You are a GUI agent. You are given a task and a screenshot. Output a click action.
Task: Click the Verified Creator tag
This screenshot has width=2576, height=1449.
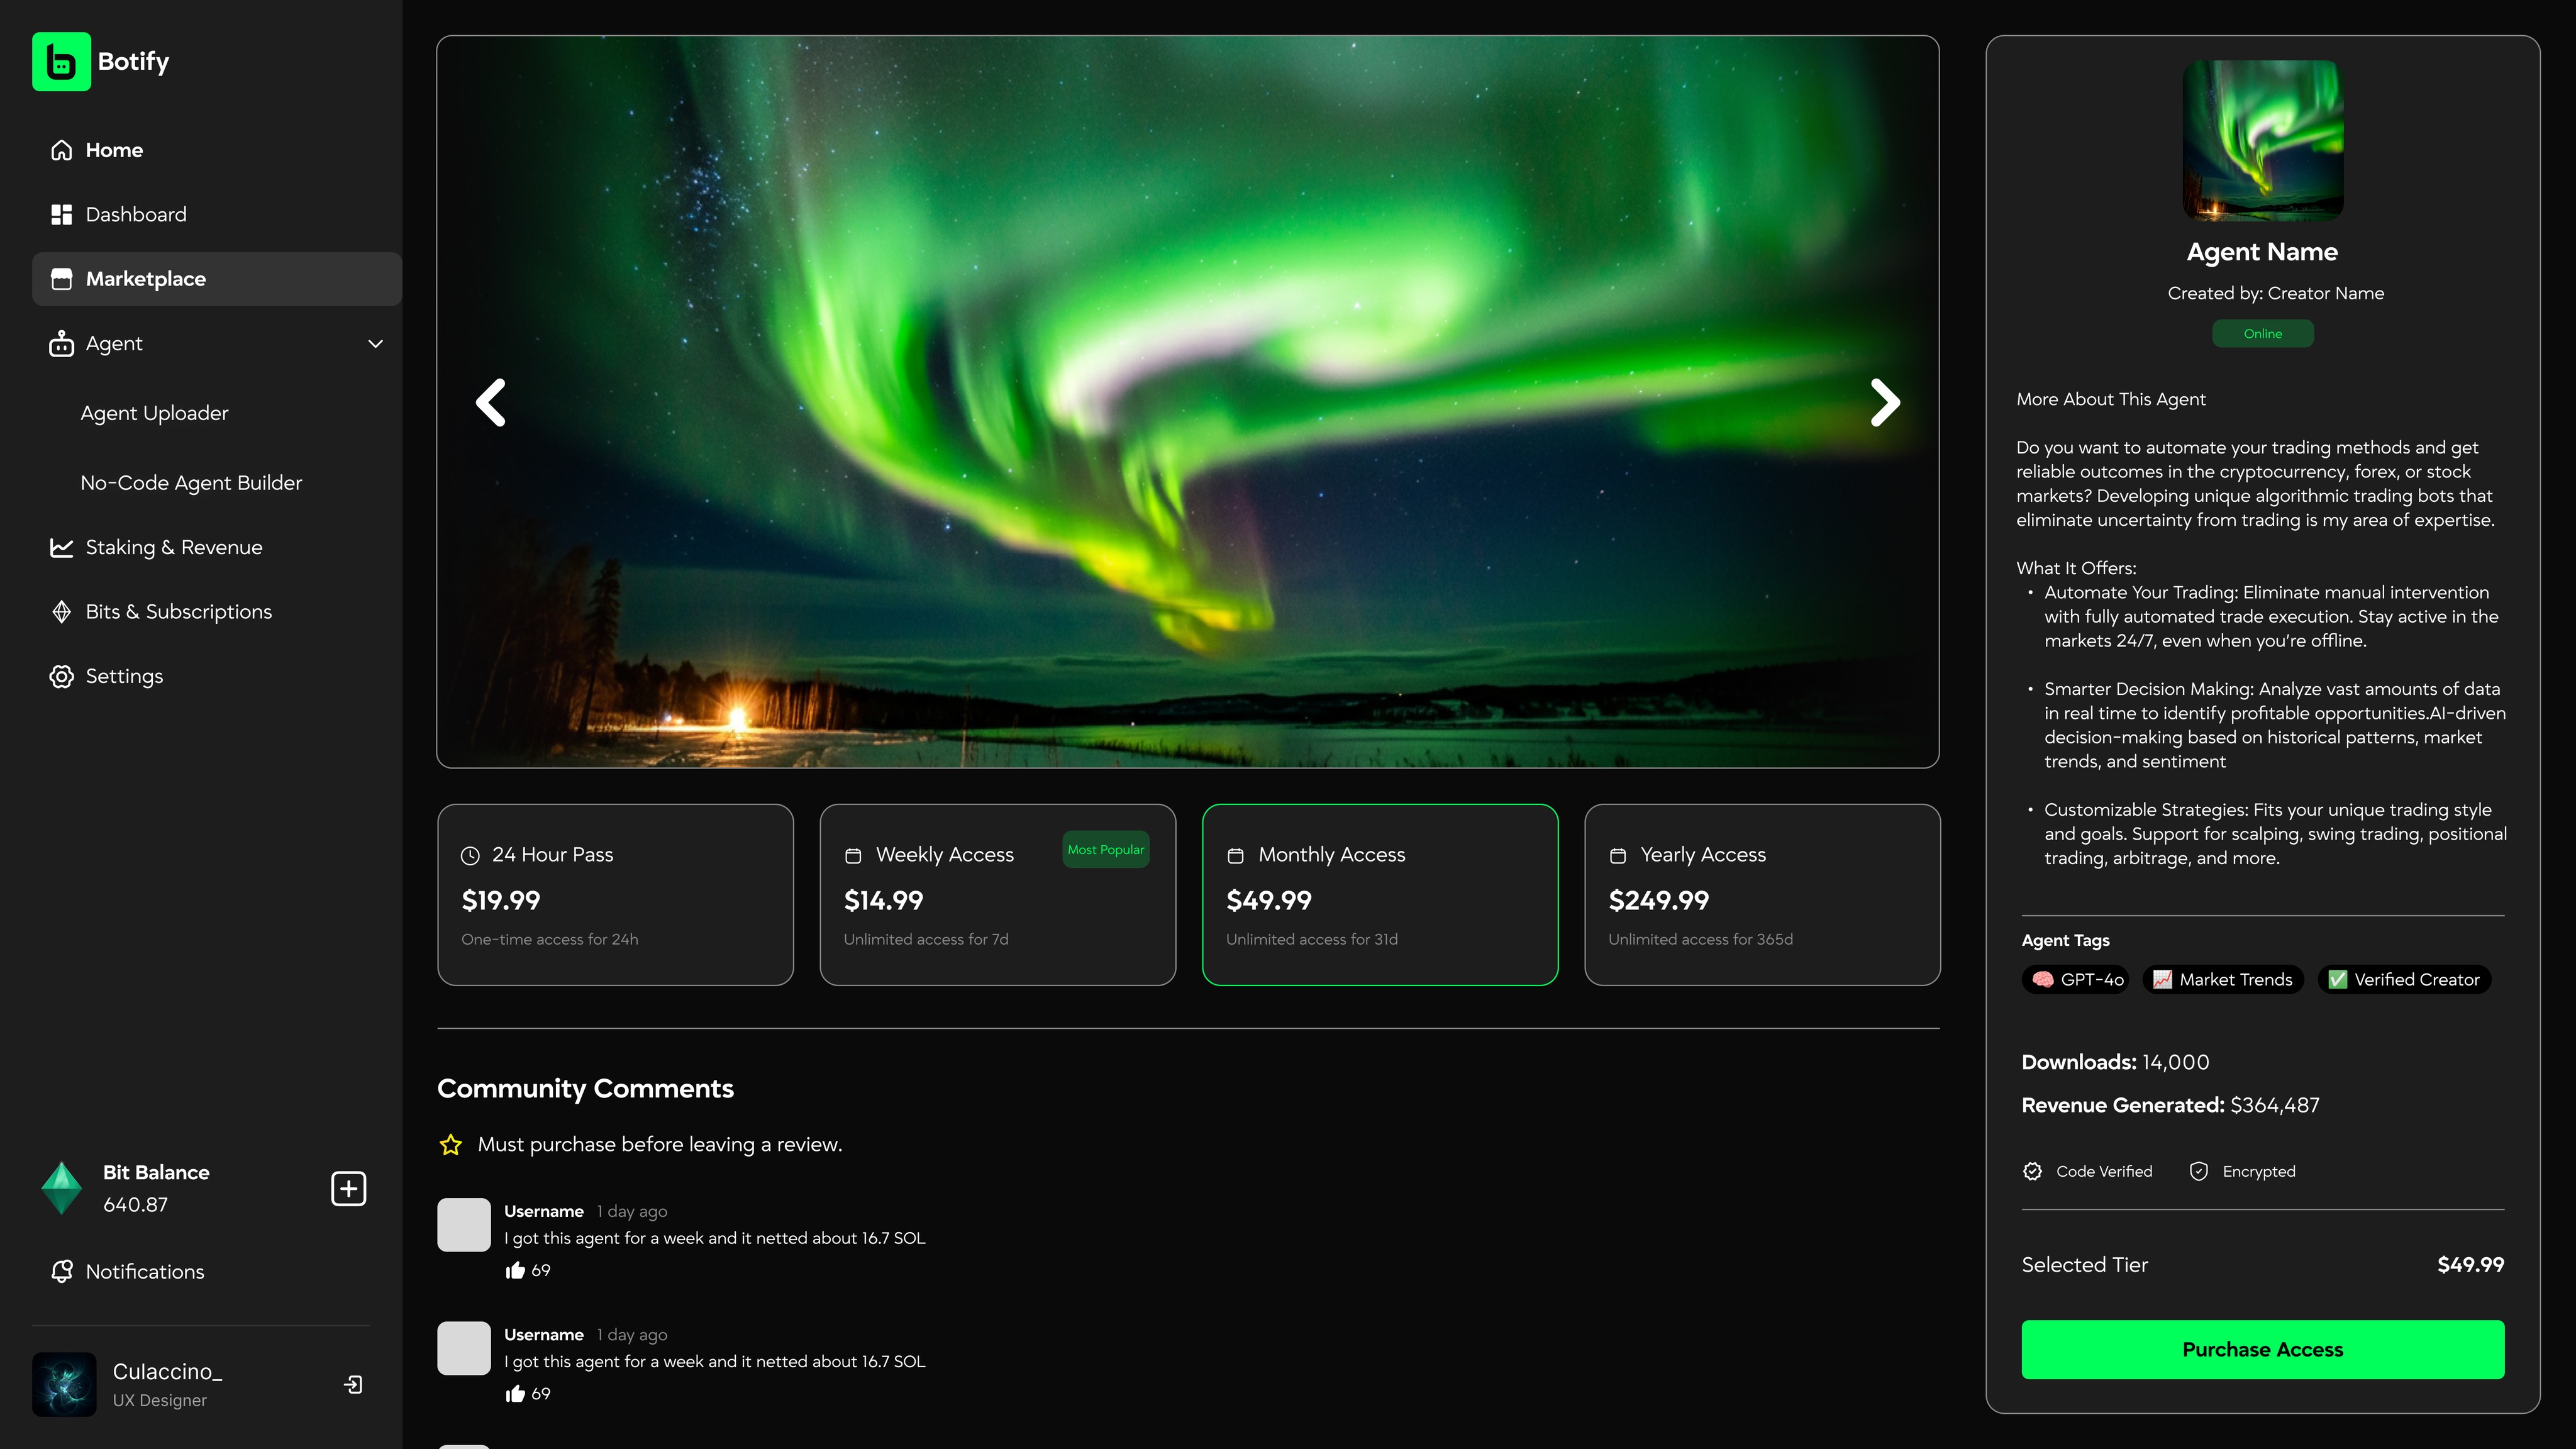[x=2404, y=979]
